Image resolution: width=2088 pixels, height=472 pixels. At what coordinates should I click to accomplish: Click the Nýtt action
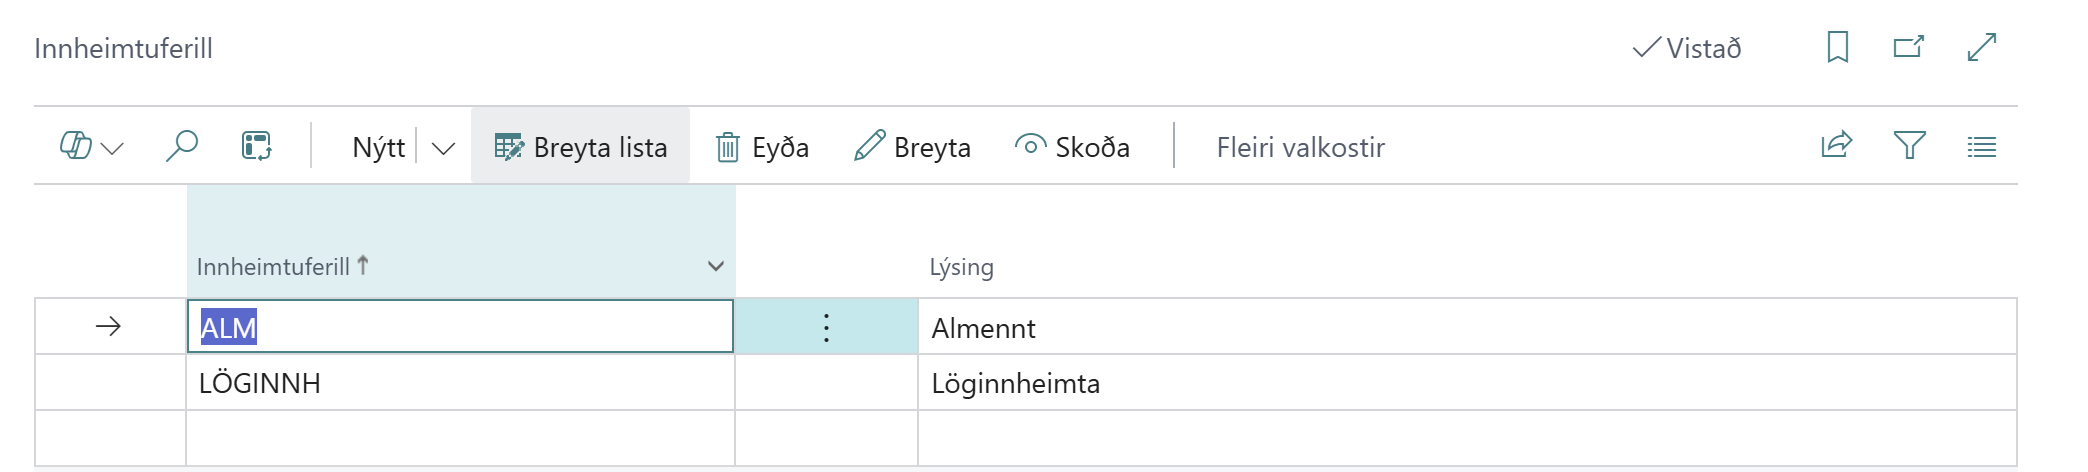pos(378,147)
